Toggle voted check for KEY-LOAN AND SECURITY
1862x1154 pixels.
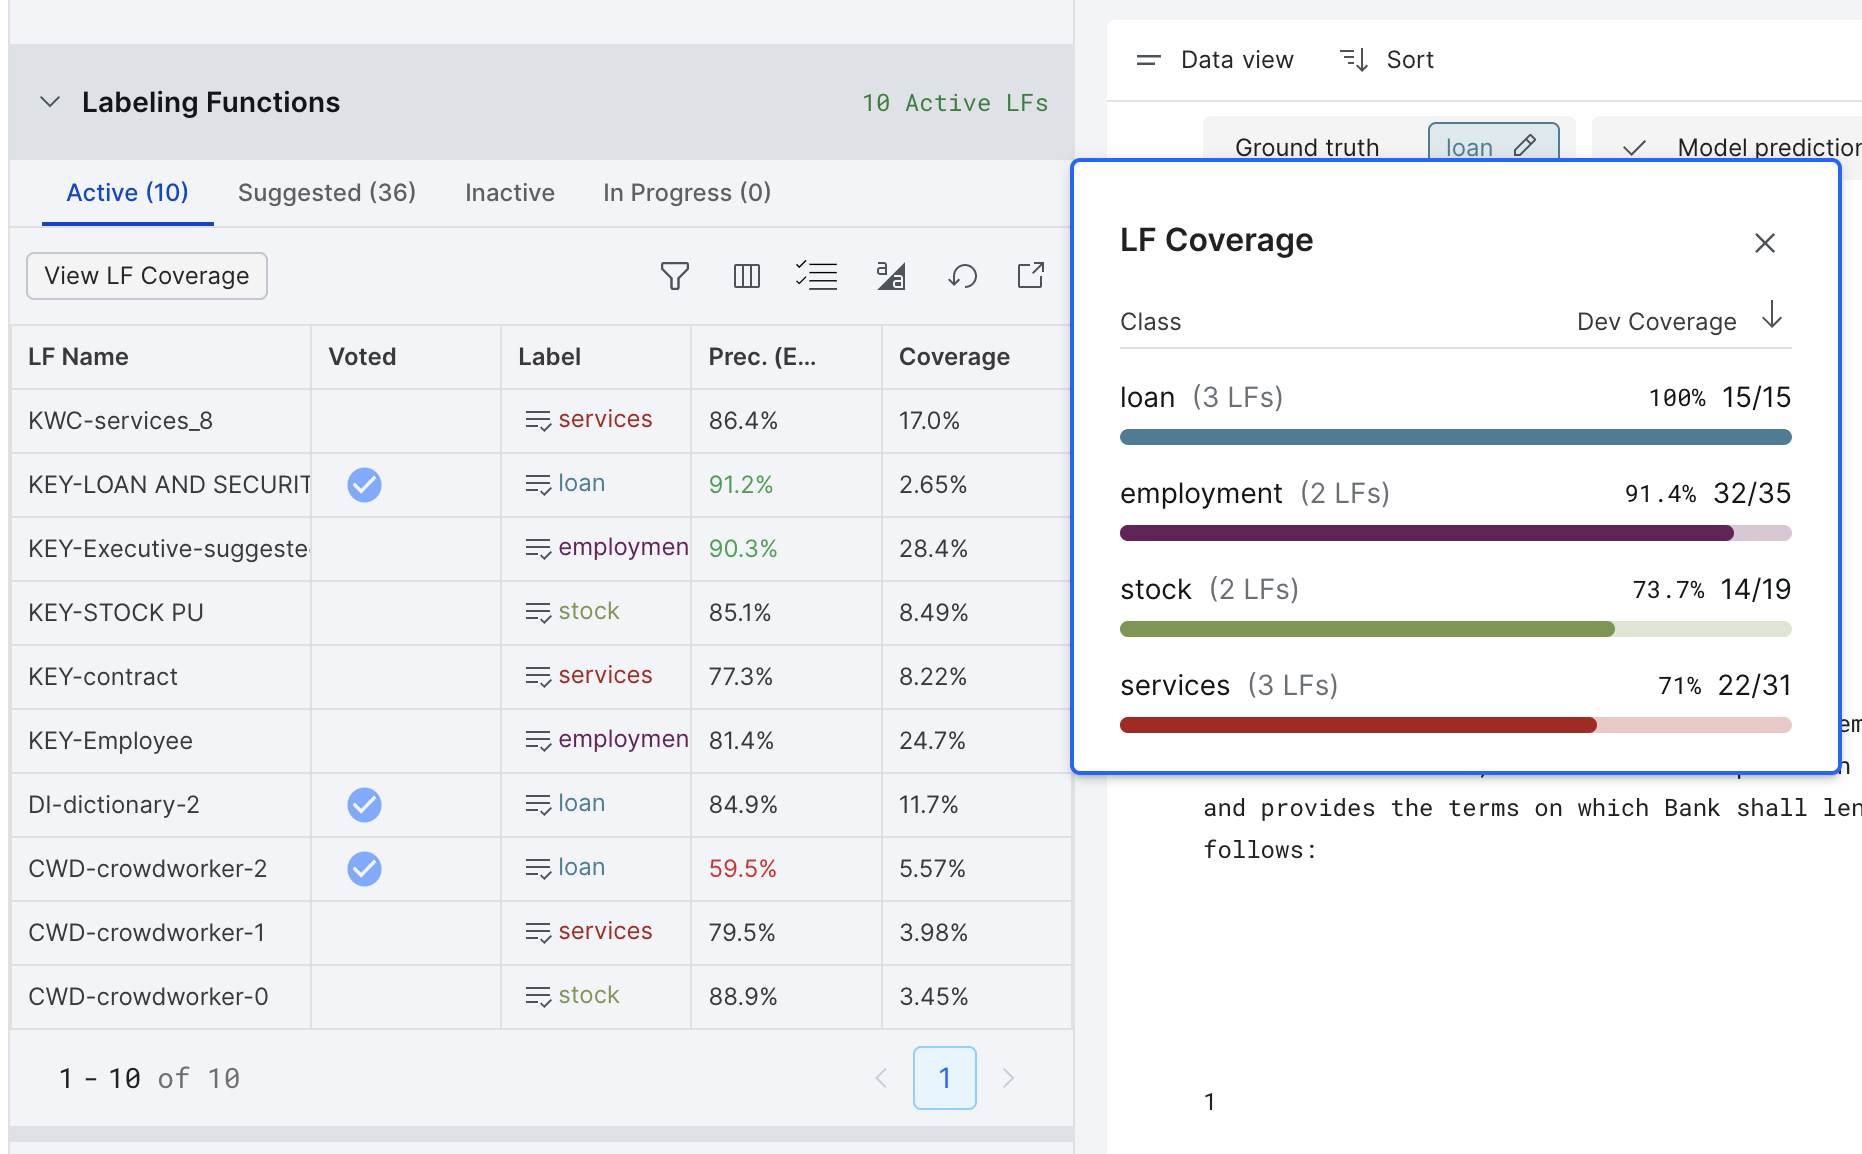click(x=364, y=485)
